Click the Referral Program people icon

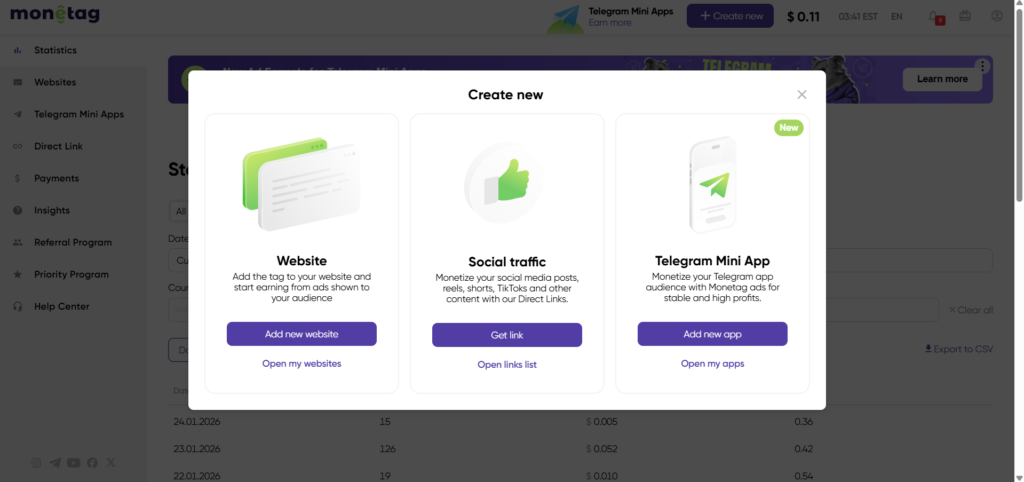18,242
